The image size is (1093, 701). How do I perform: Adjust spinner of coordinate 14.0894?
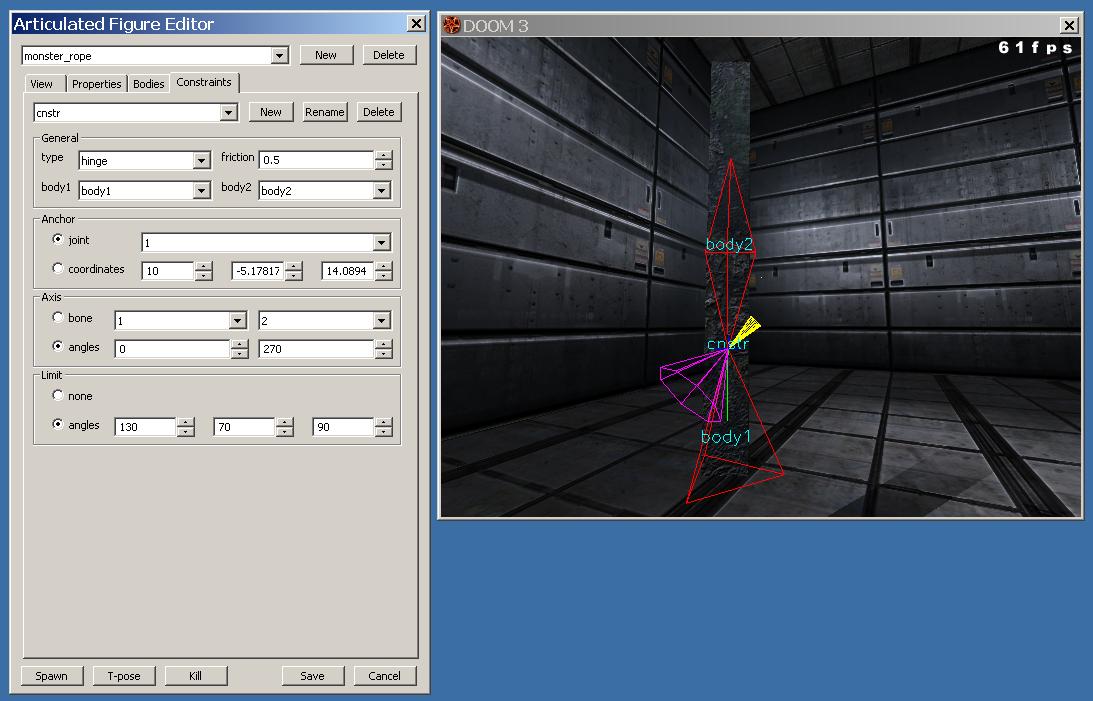[x=383, y=271]
